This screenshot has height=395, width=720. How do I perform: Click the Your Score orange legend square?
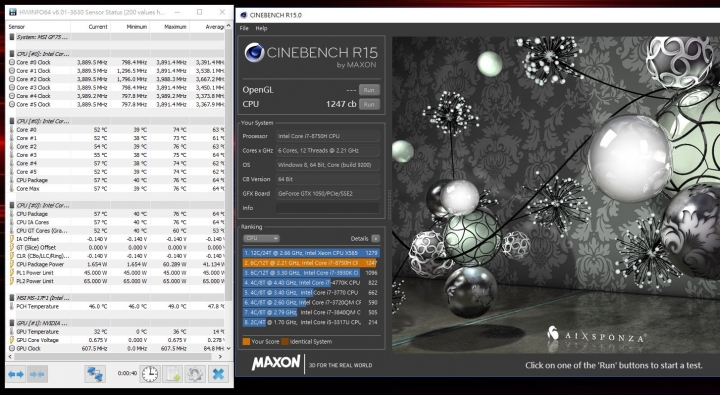tap(247, 342)
